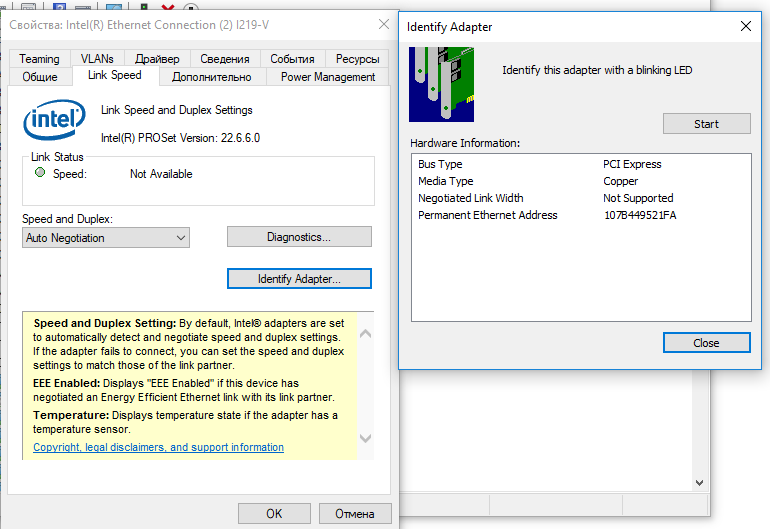
Task: Click background window scroll down arrow
Action: [x=699, y=483]
